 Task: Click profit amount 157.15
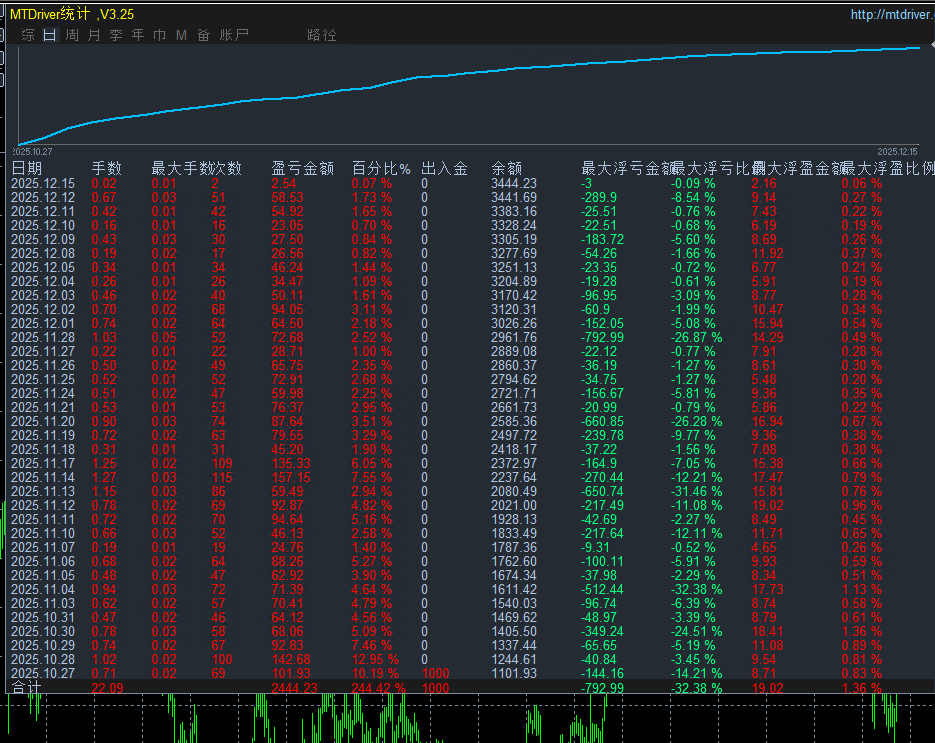[x=291, y=478]
